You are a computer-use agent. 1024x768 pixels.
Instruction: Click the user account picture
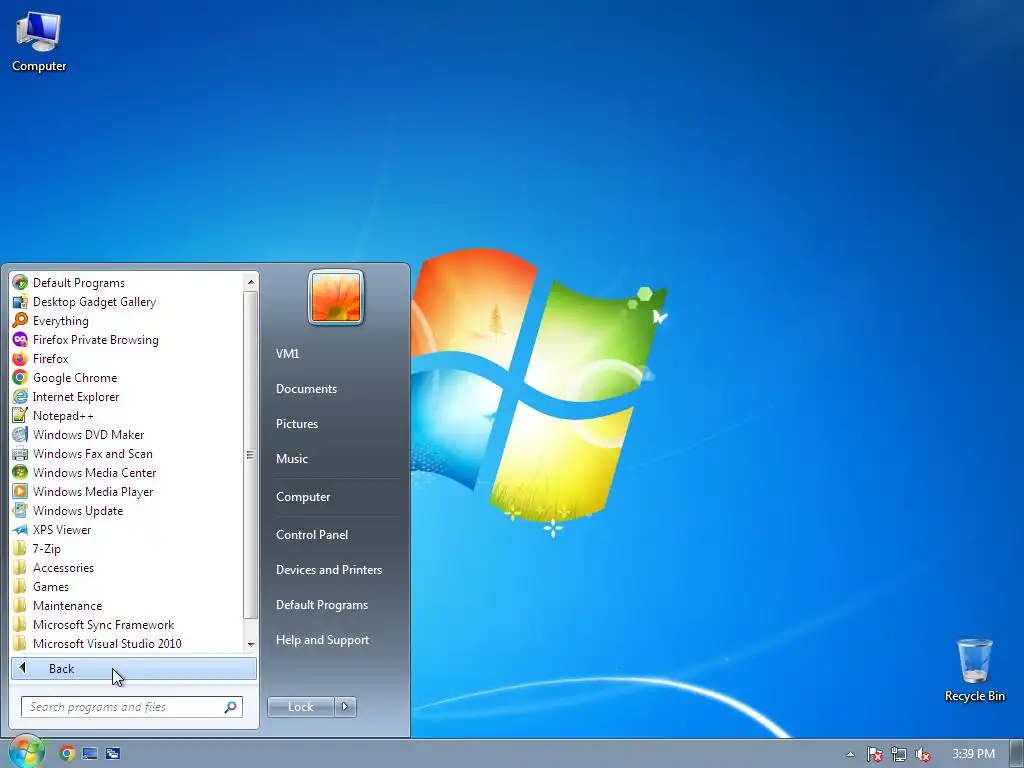click(336, 297)
